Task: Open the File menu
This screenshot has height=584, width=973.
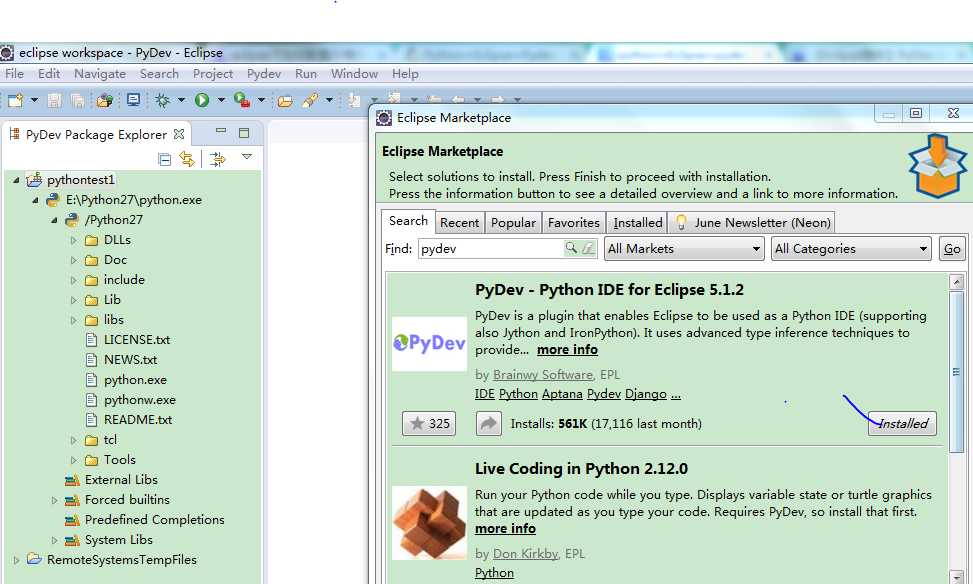Action: point(14,73)
